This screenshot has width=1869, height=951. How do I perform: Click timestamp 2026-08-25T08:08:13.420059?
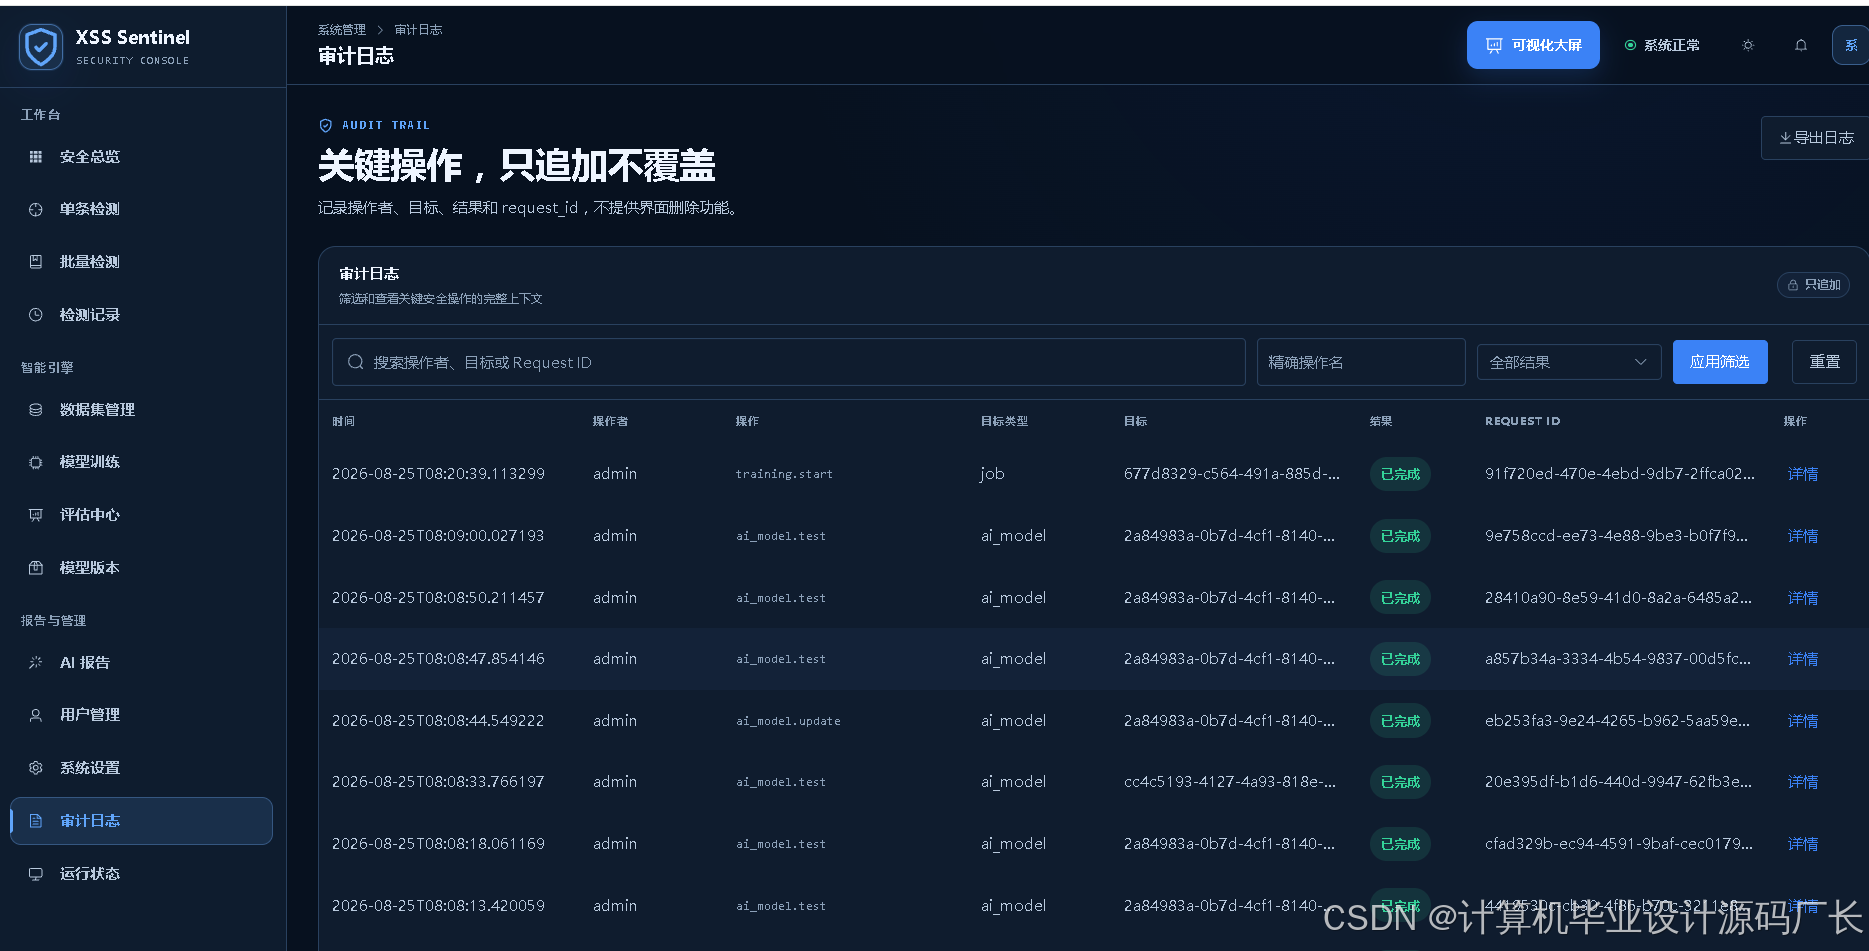click(438, 906)
